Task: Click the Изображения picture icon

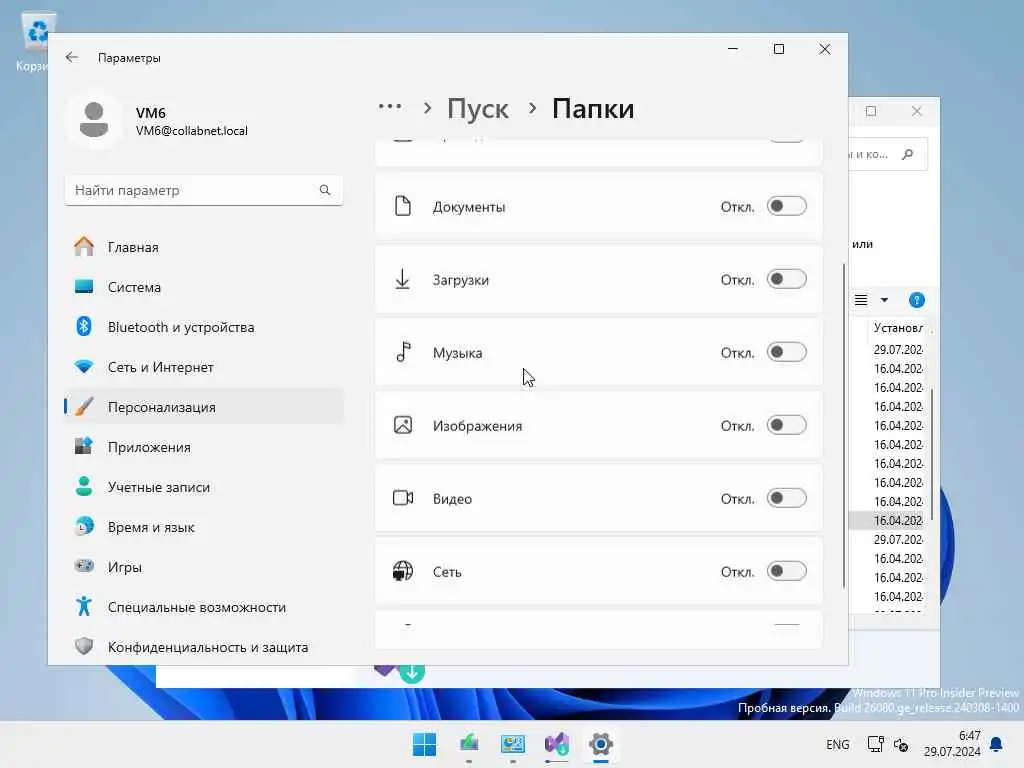Action: pos(403,425)
